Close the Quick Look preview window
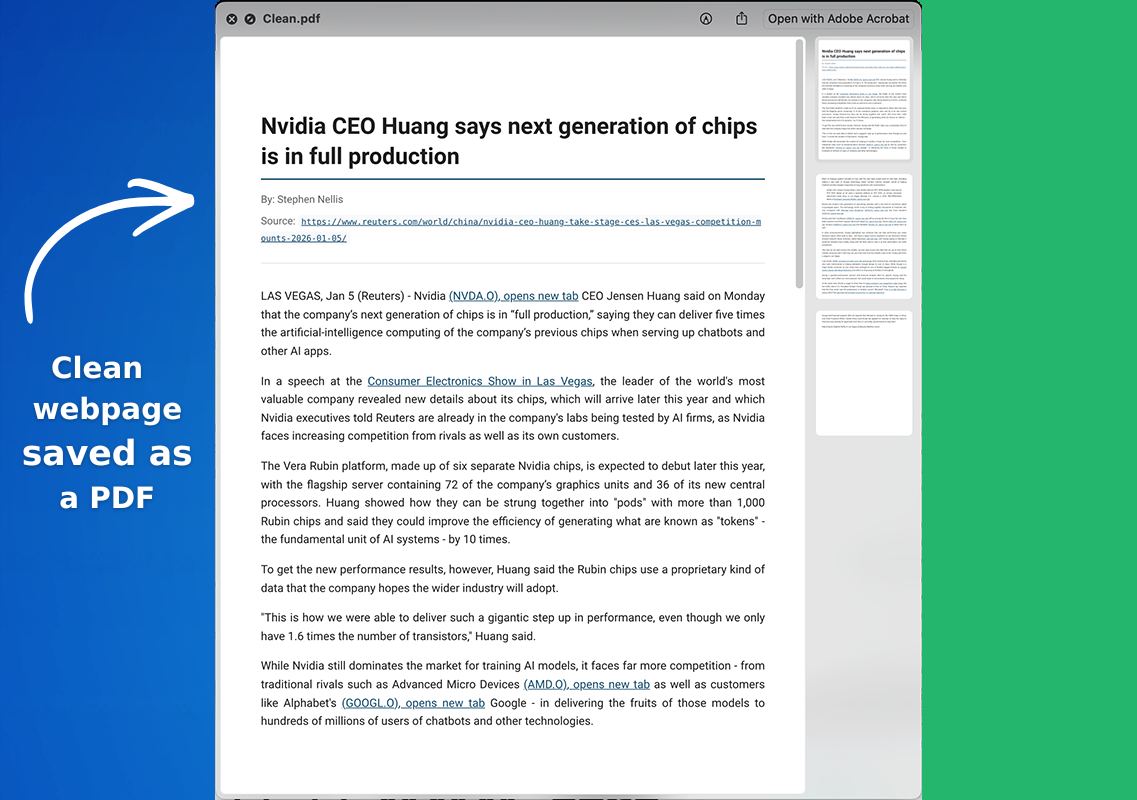The width and height of the screenshot is (1137, 800). [x=231, y=19]
